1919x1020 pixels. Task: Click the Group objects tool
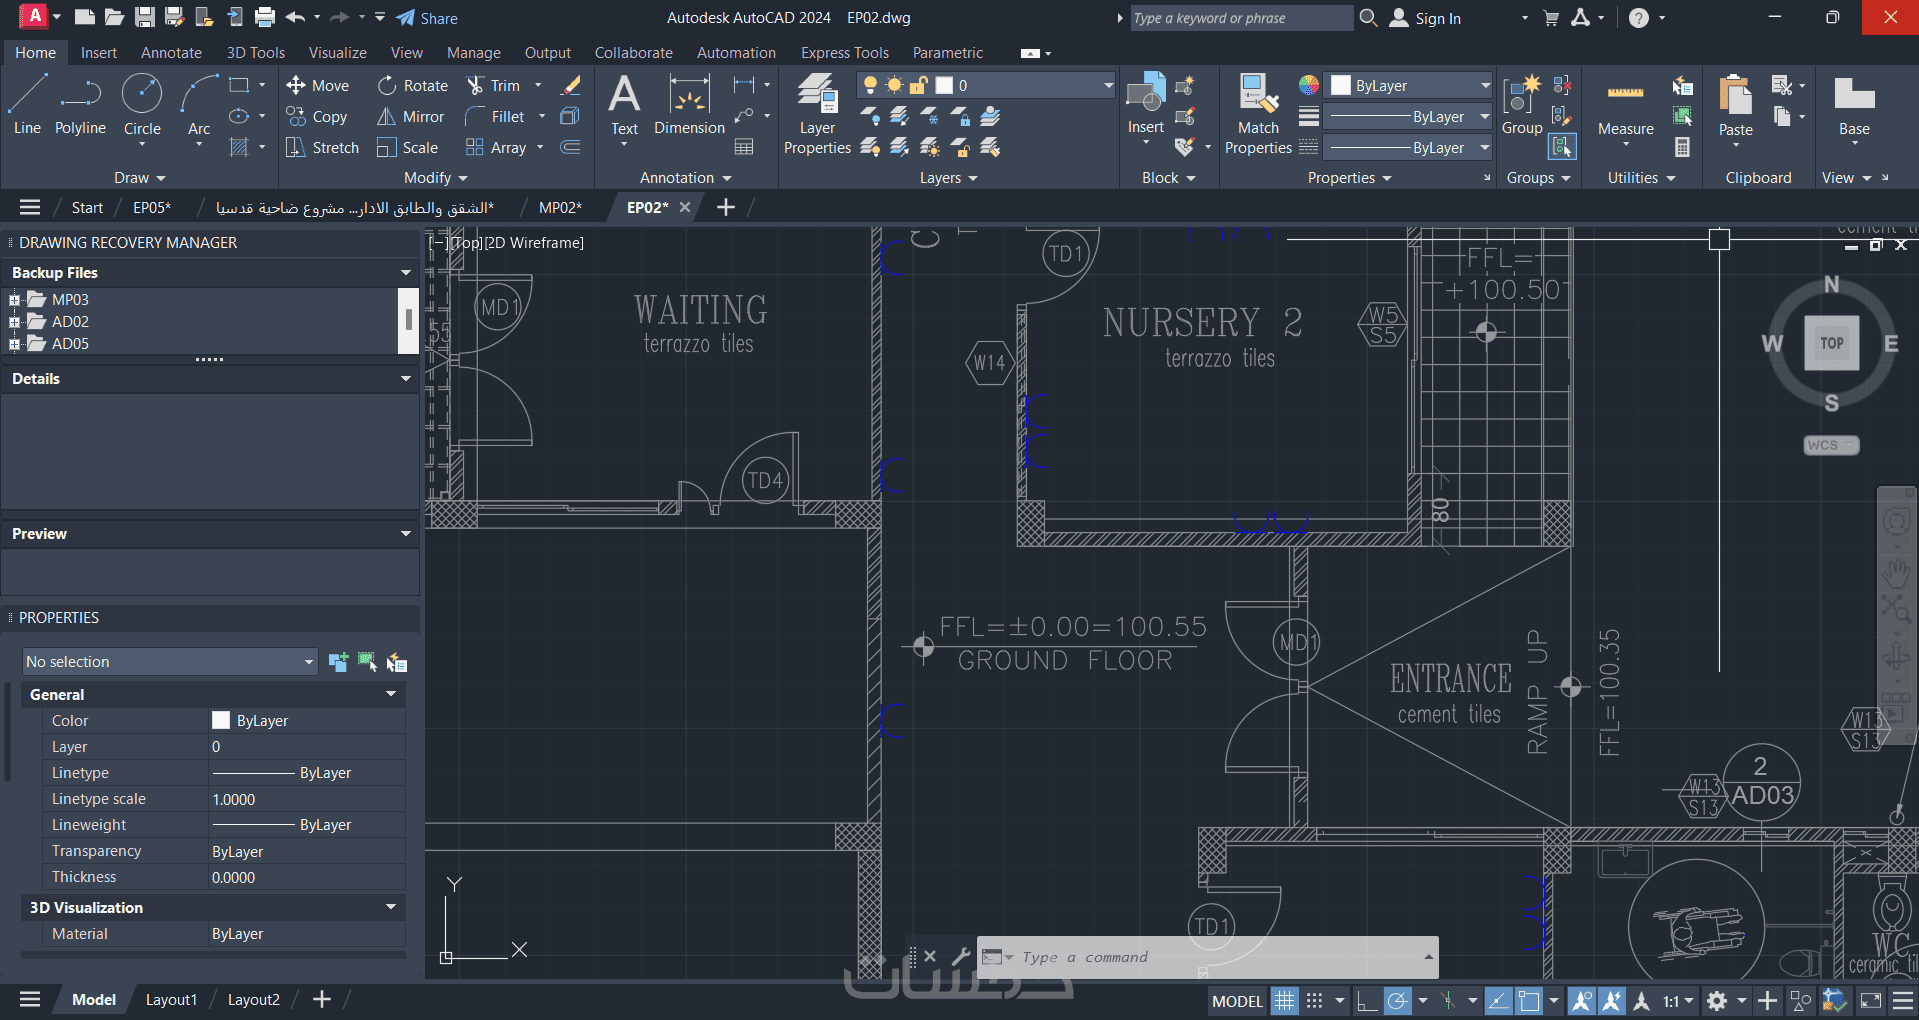coord(1522,105)
